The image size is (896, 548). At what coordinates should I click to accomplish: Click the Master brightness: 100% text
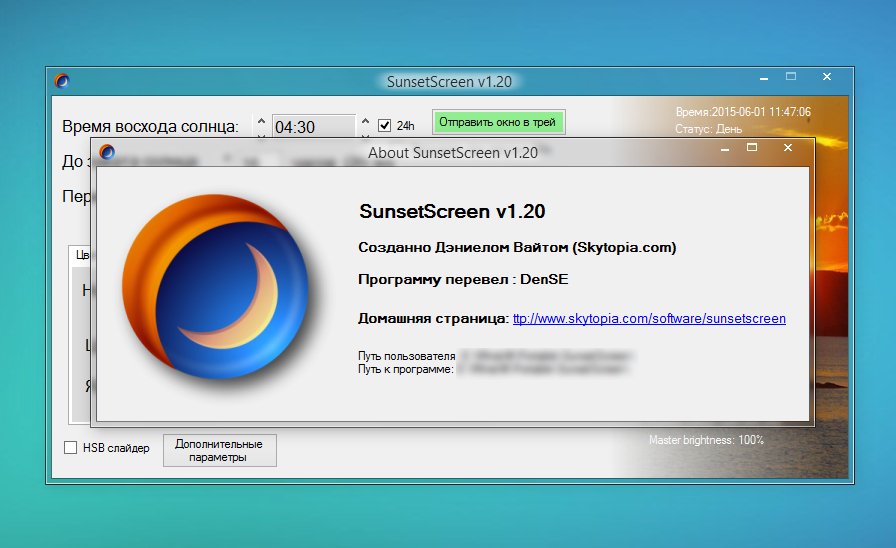click(706, 440)
